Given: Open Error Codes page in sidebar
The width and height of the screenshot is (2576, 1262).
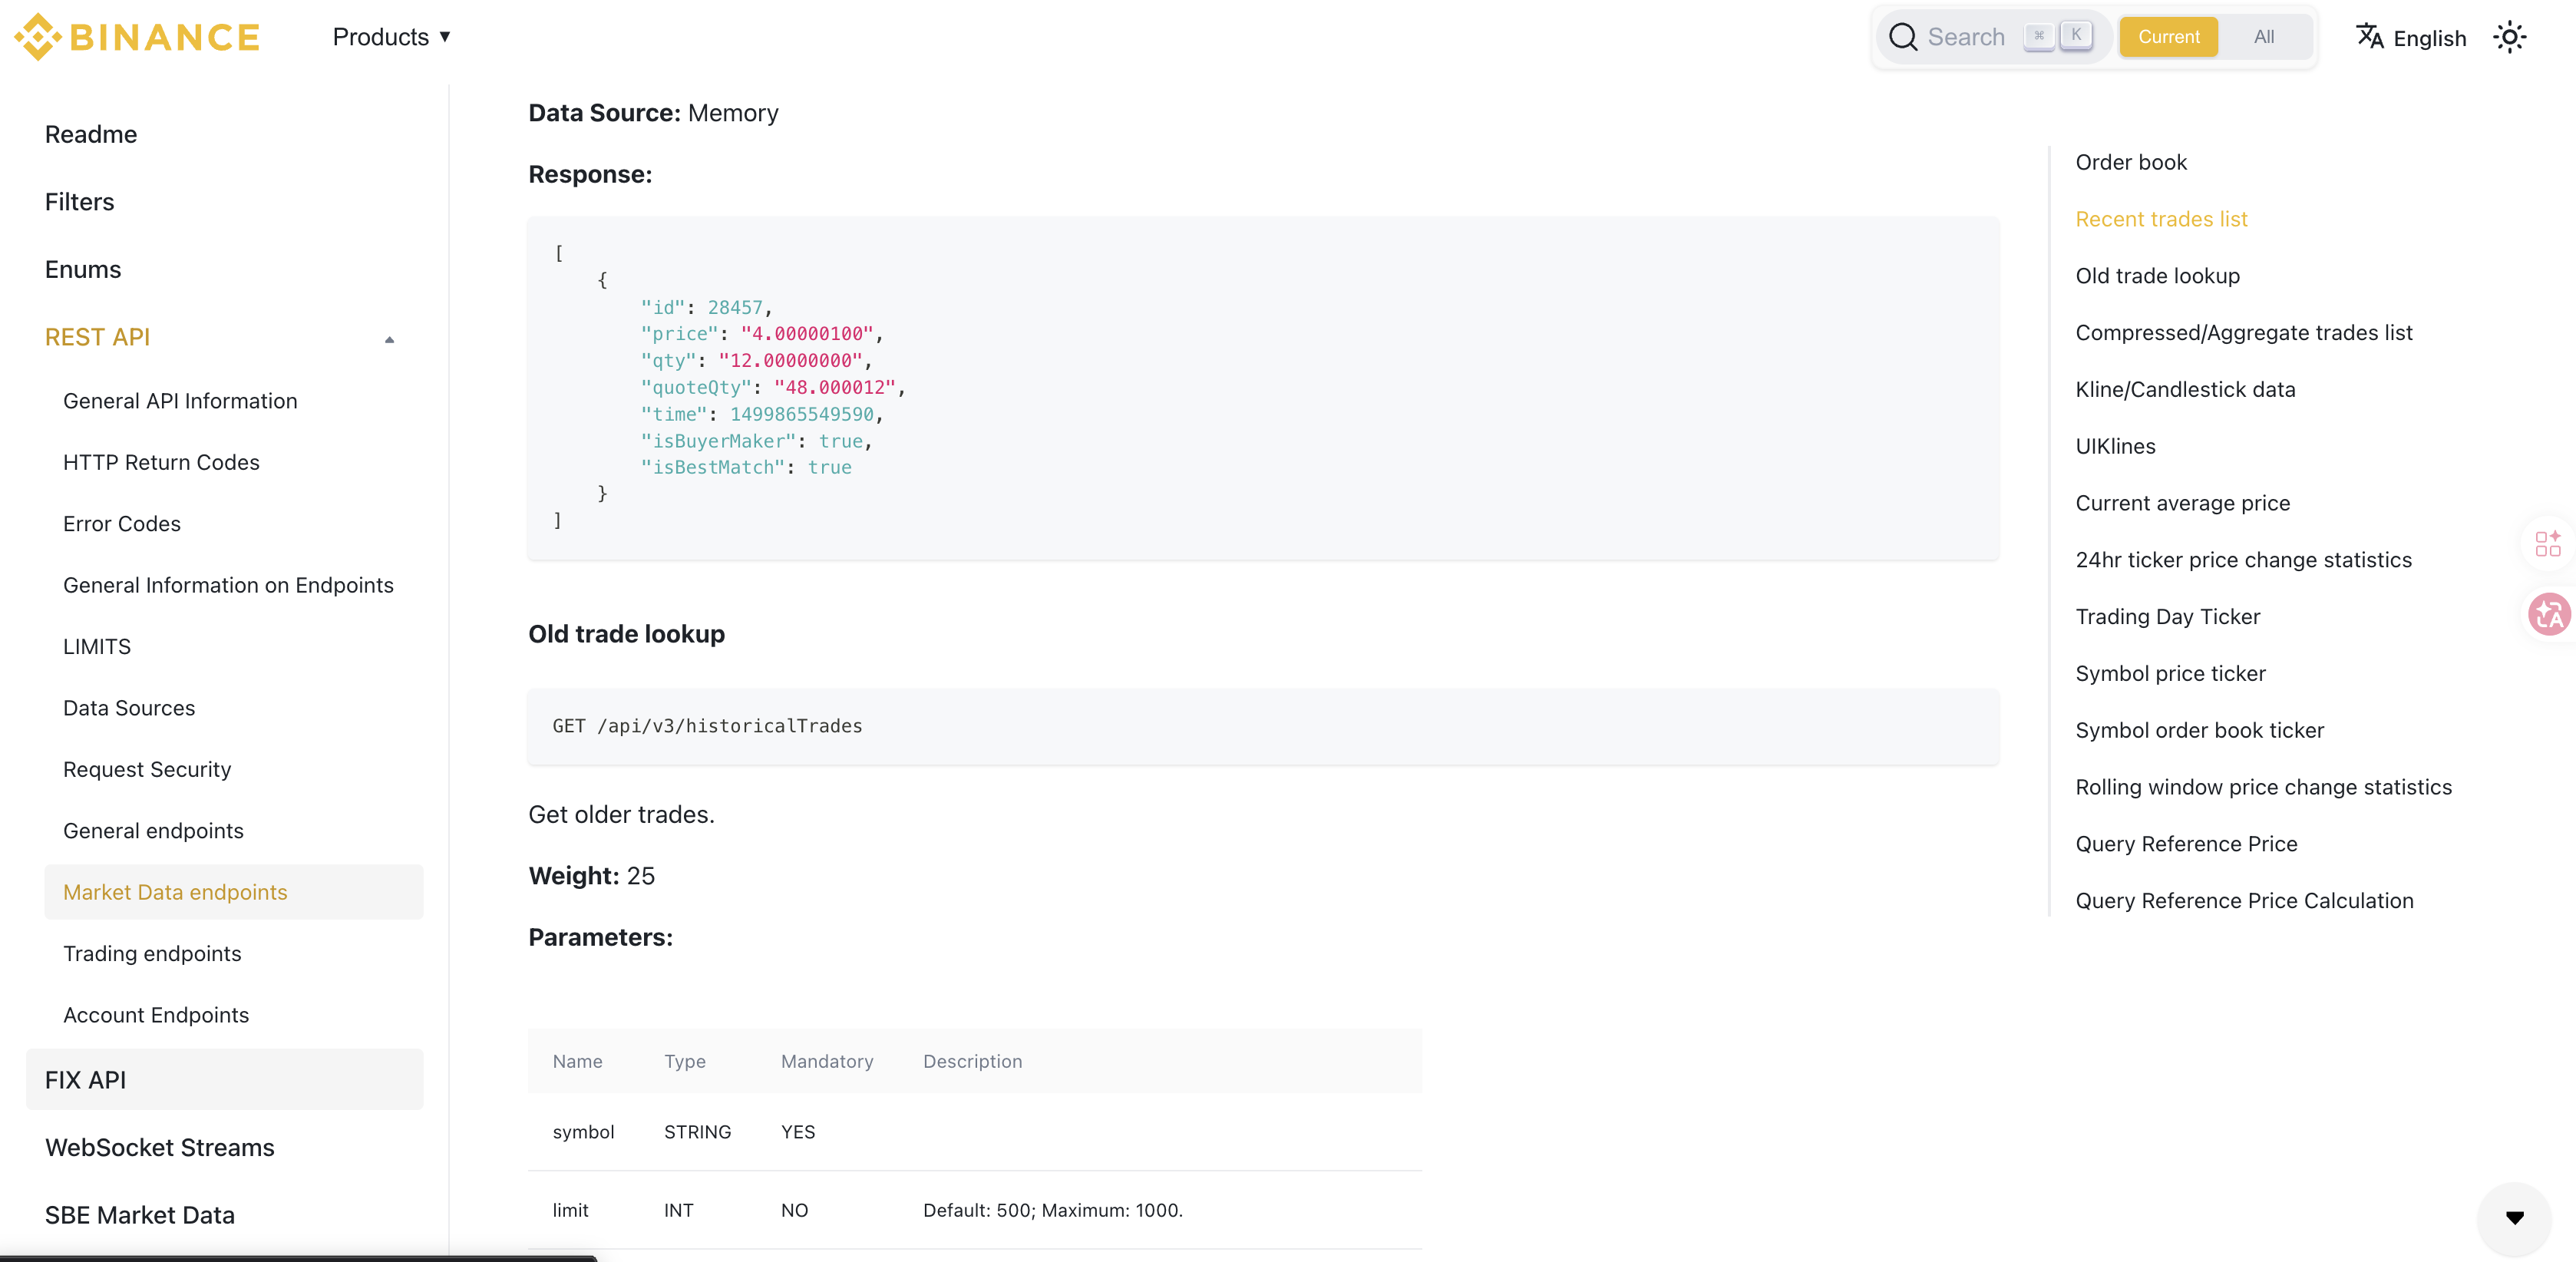Looking at the screenshot, I should click(x=121, y=523).
